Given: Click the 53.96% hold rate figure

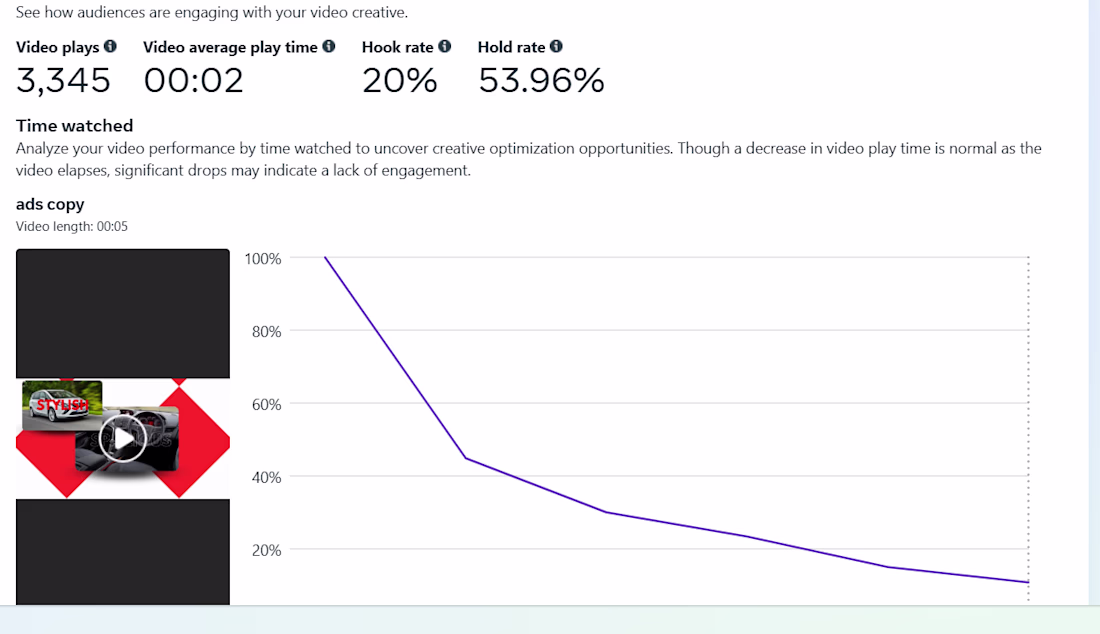Looking at the screenshot, I should [x=541, y=80].
